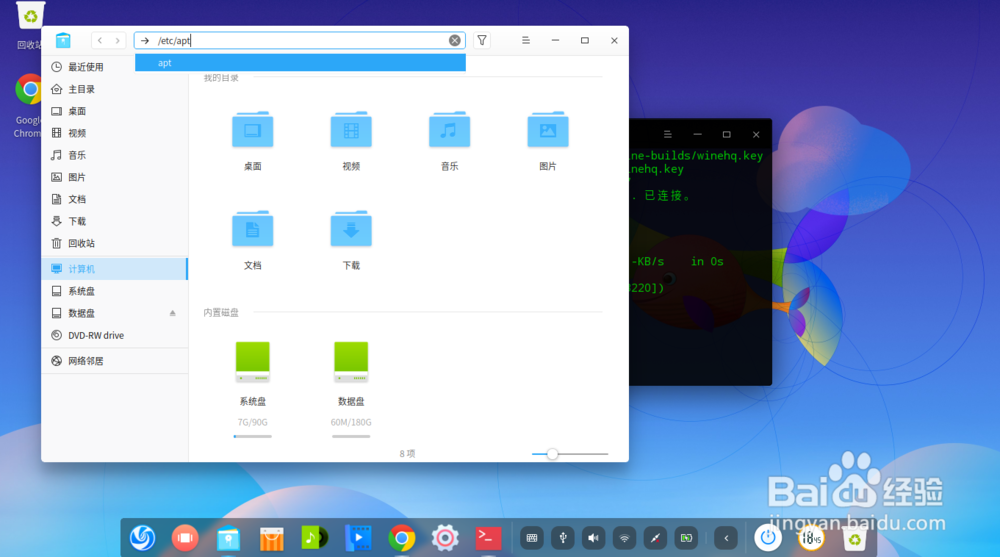
Task: Open Data Disk (数据盘) in the sidebar
Action: tap(115, 313)
